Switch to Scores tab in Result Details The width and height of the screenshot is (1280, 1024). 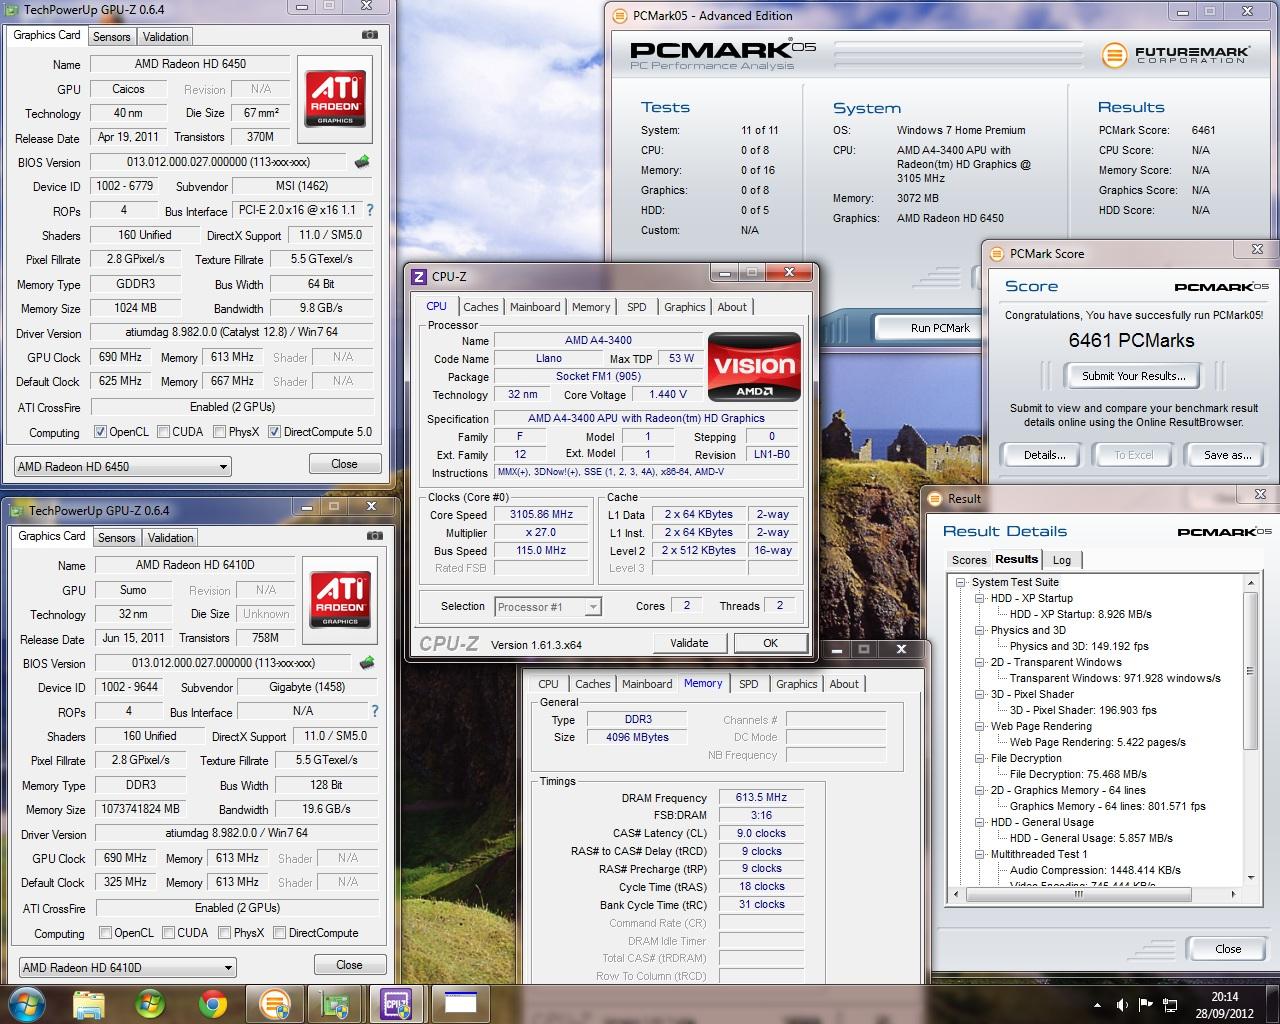(x=969, y=560)
